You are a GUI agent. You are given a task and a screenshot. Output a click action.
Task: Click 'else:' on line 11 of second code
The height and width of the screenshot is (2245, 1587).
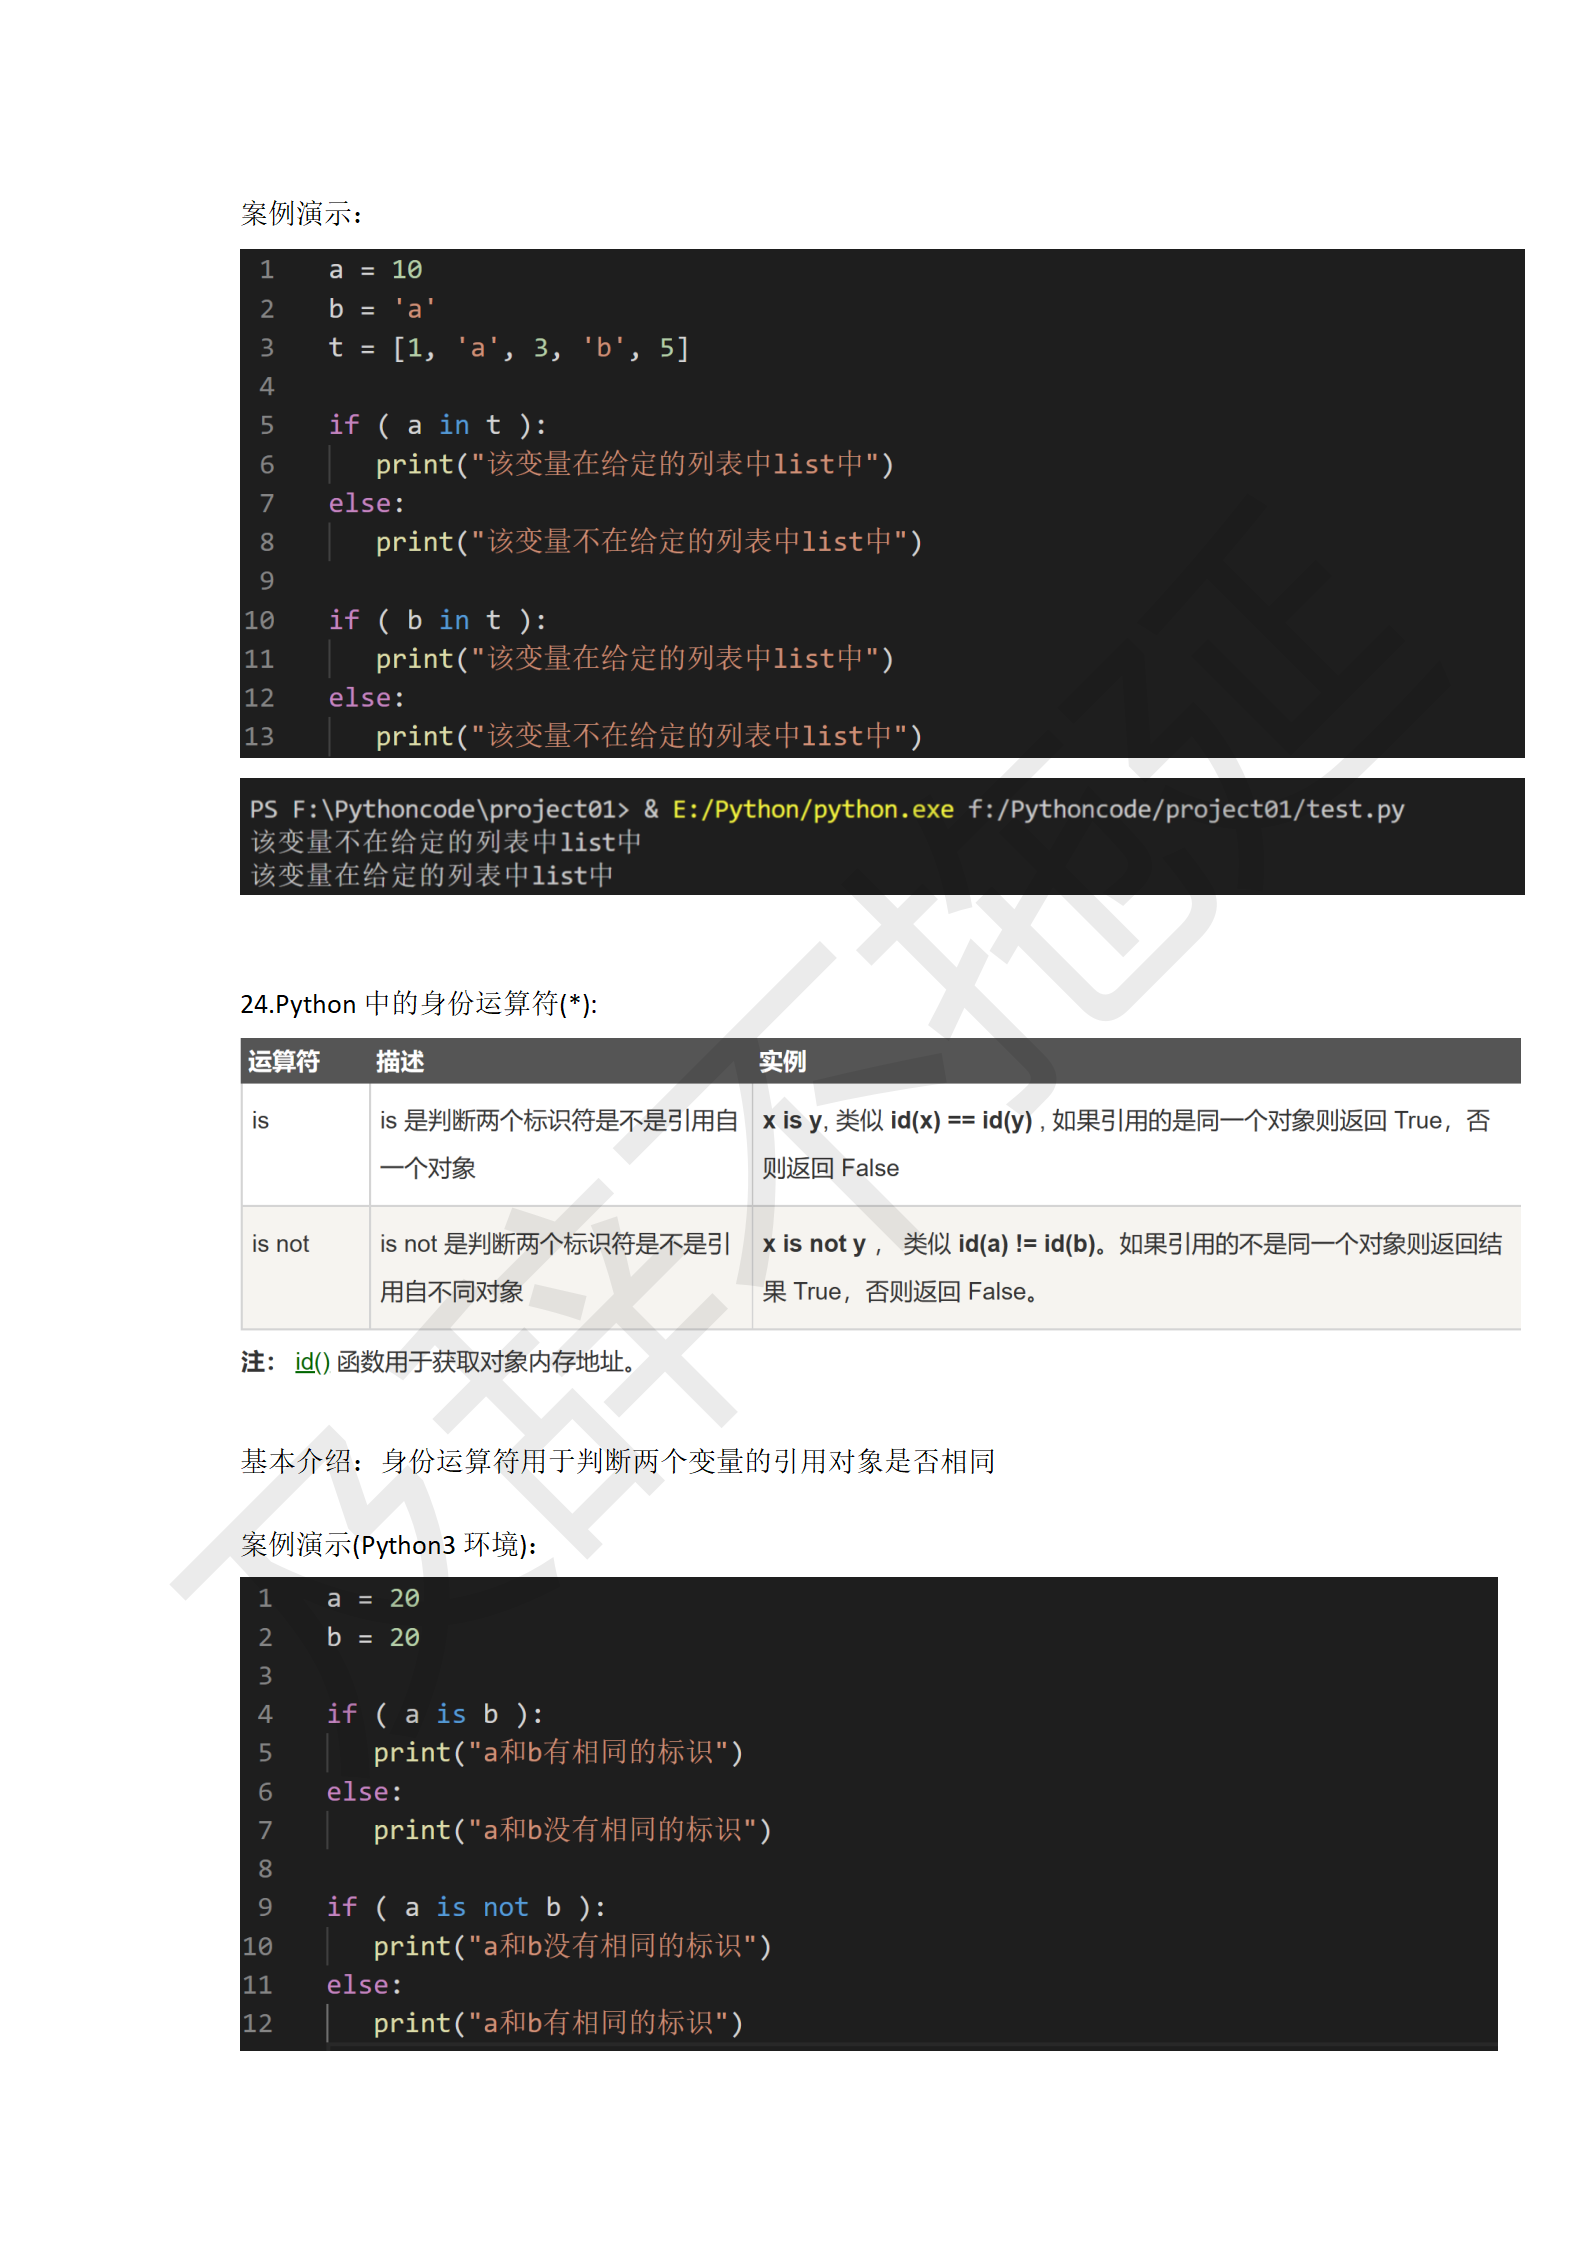(x=364, y=1985)
